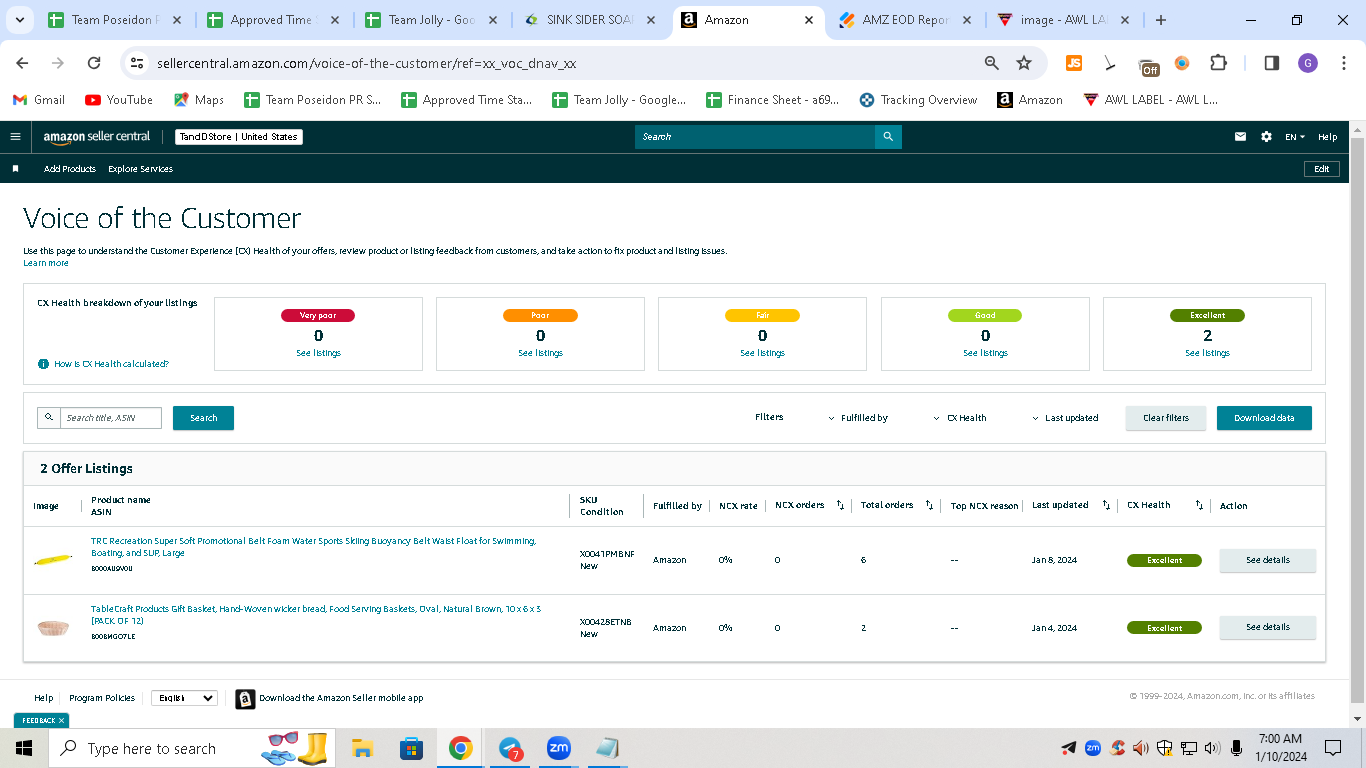Open Help in the top header
This screenshot has width=1366, height=768.
coord(1327,137)
